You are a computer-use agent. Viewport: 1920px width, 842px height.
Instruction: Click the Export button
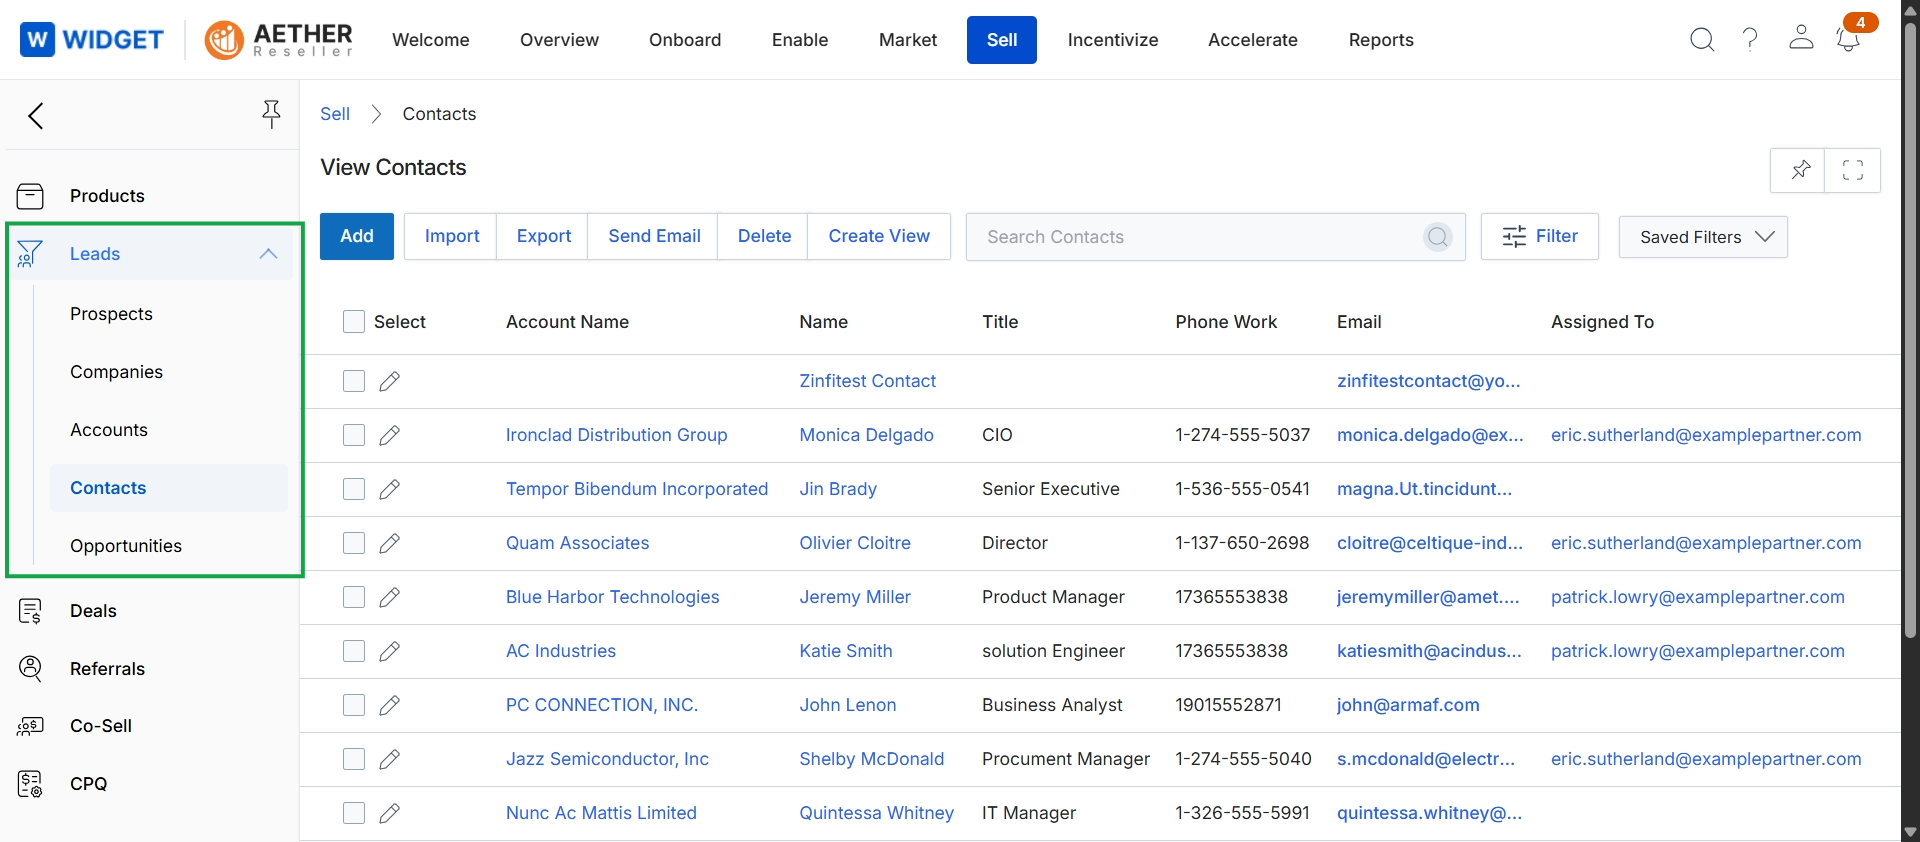[x=544, y=236]
